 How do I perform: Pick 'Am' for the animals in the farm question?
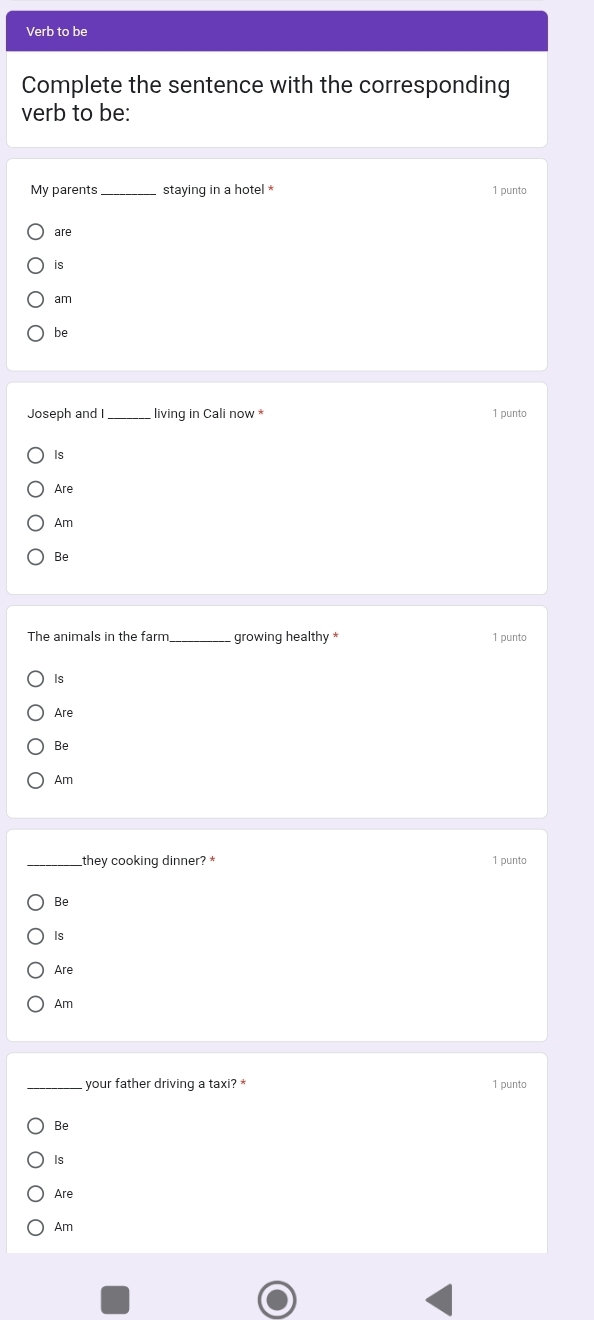[36, 779]
